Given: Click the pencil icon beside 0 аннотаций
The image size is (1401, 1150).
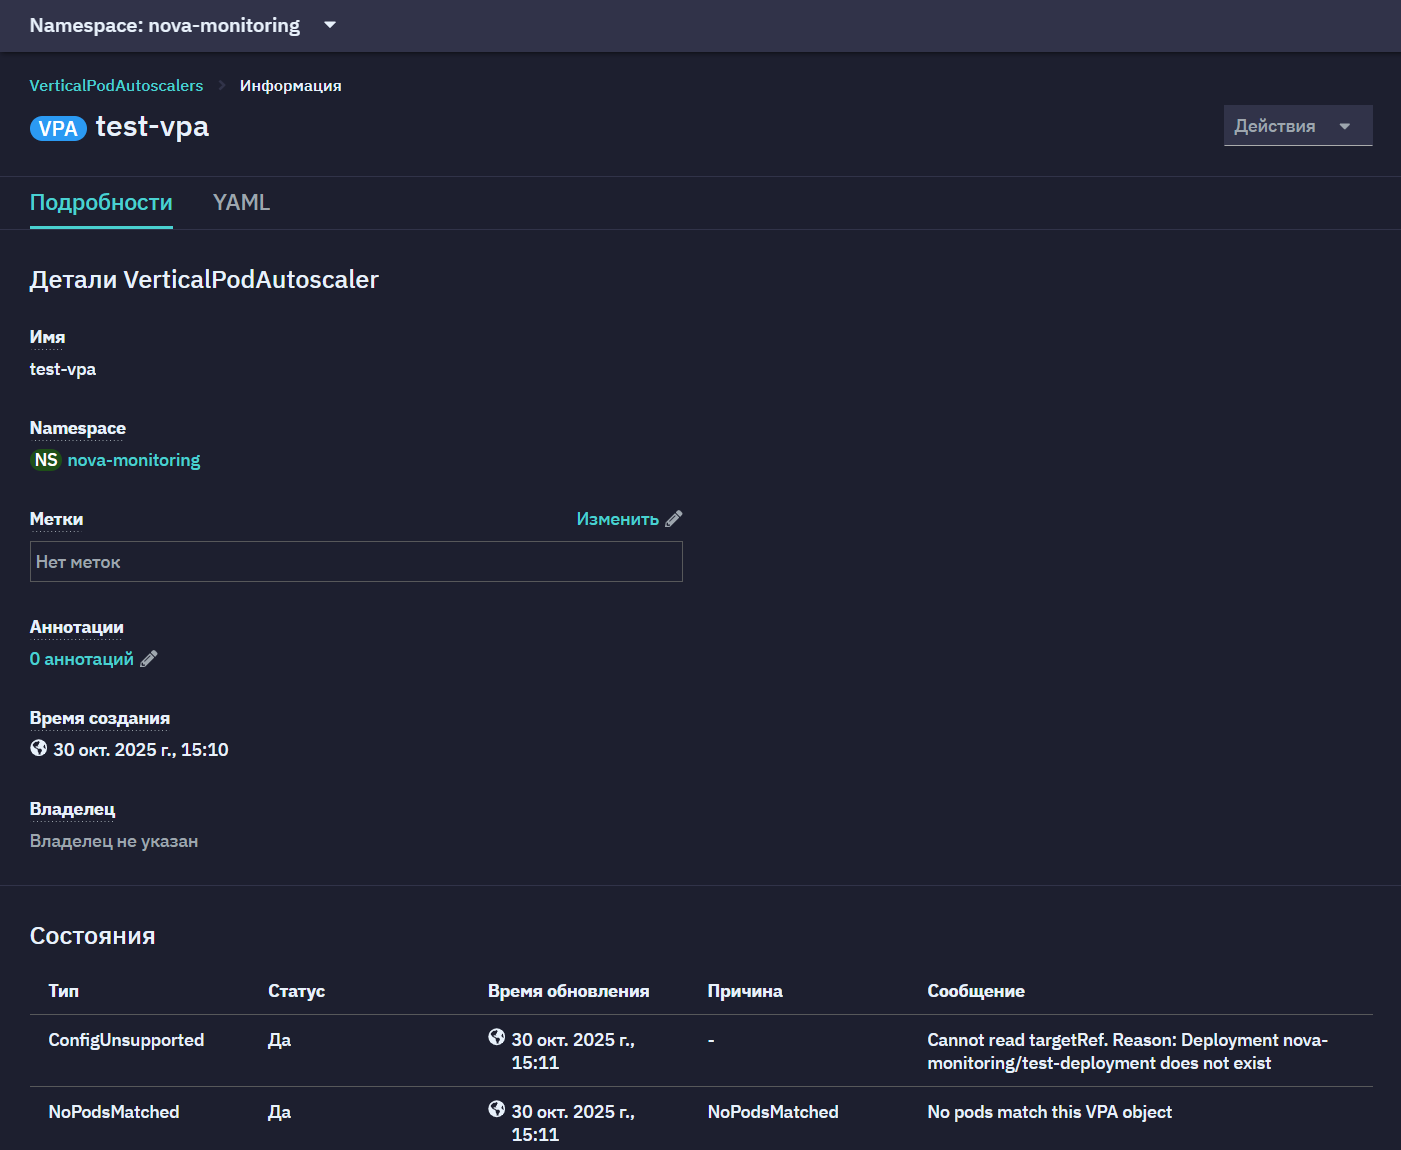Looking at the screenshot, I should (149, 659).
